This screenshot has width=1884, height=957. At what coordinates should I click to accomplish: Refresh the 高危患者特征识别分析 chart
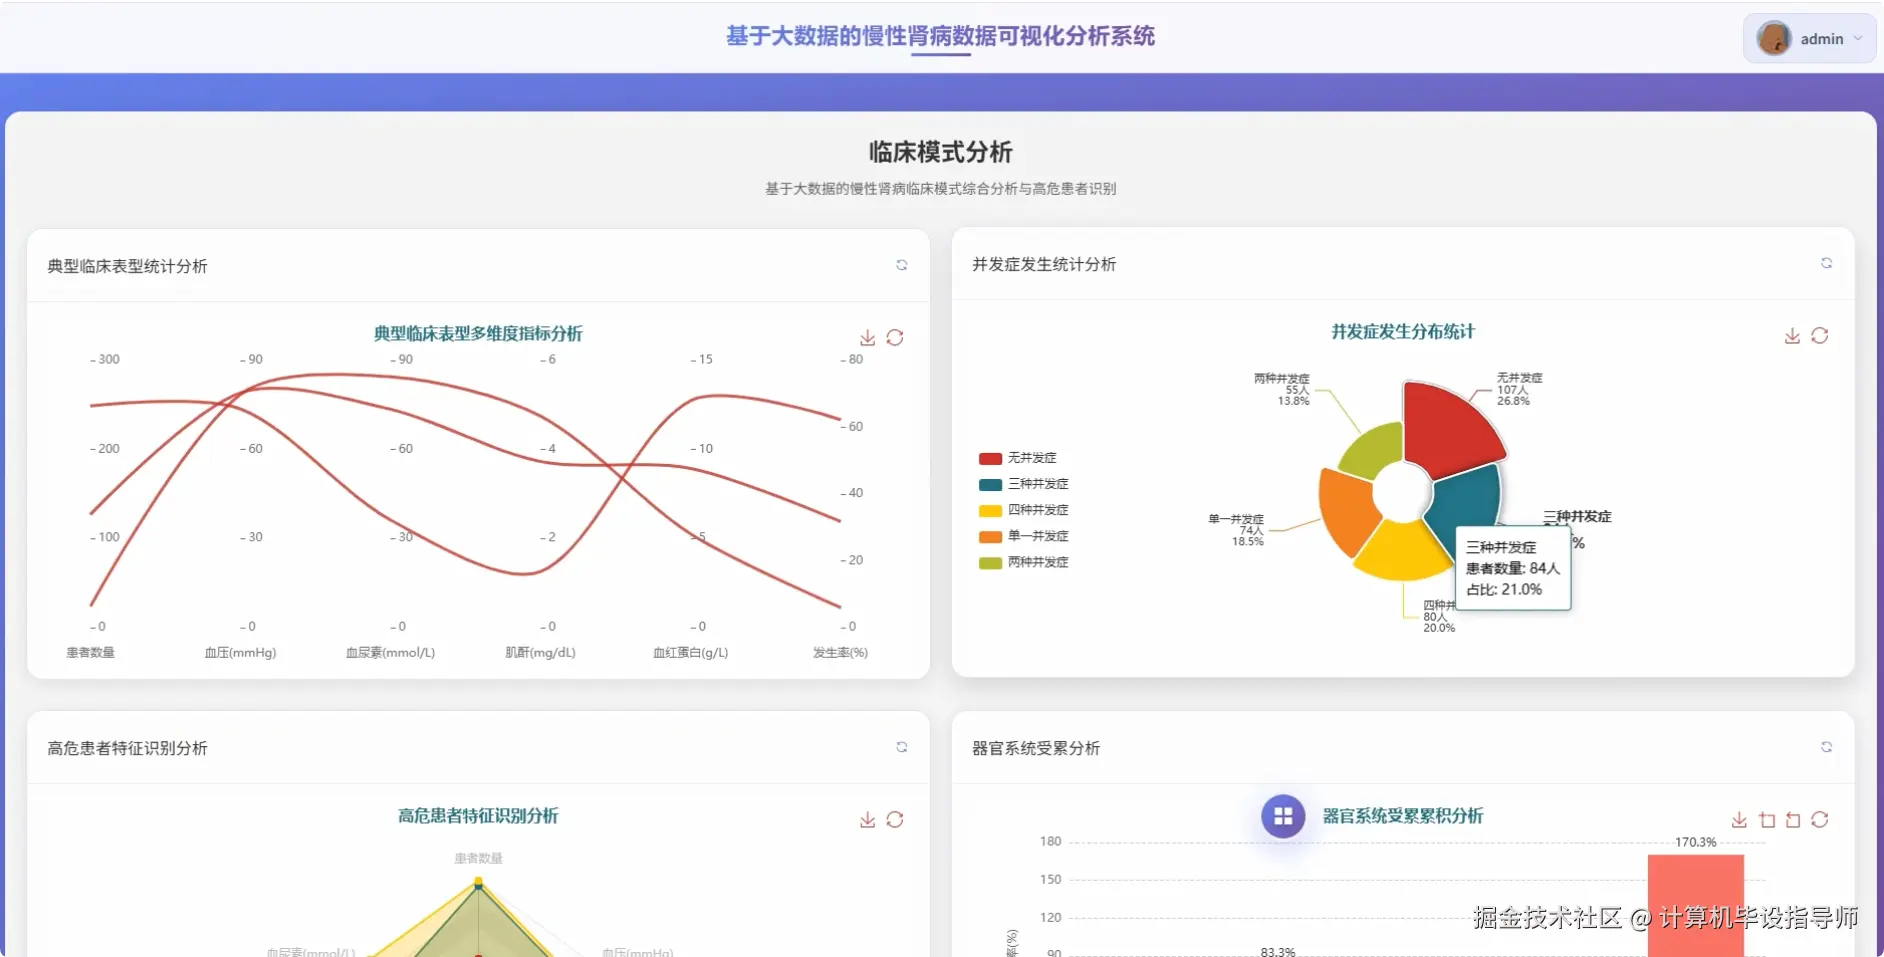point(896,819)
